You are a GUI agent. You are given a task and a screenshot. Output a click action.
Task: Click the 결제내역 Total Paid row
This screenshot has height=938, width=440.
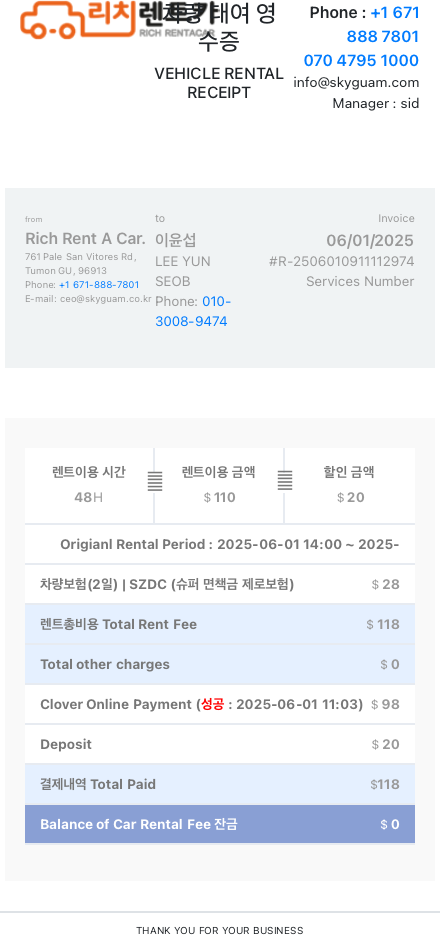(219, 784)
